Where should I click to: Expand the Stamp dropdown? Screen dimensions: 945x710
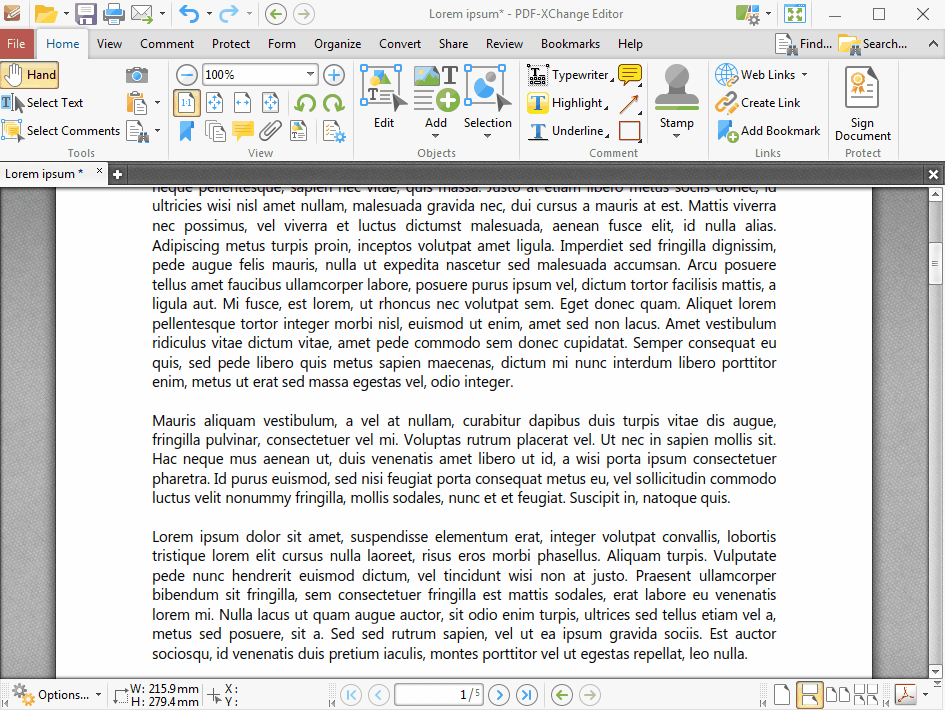coord(676,136)
